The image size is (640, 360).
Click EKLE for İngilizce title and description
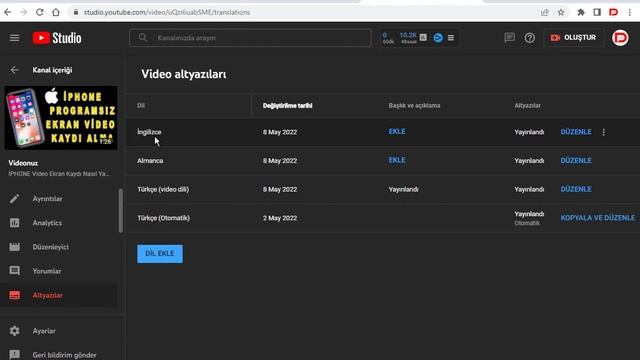[x=397, y=131]
